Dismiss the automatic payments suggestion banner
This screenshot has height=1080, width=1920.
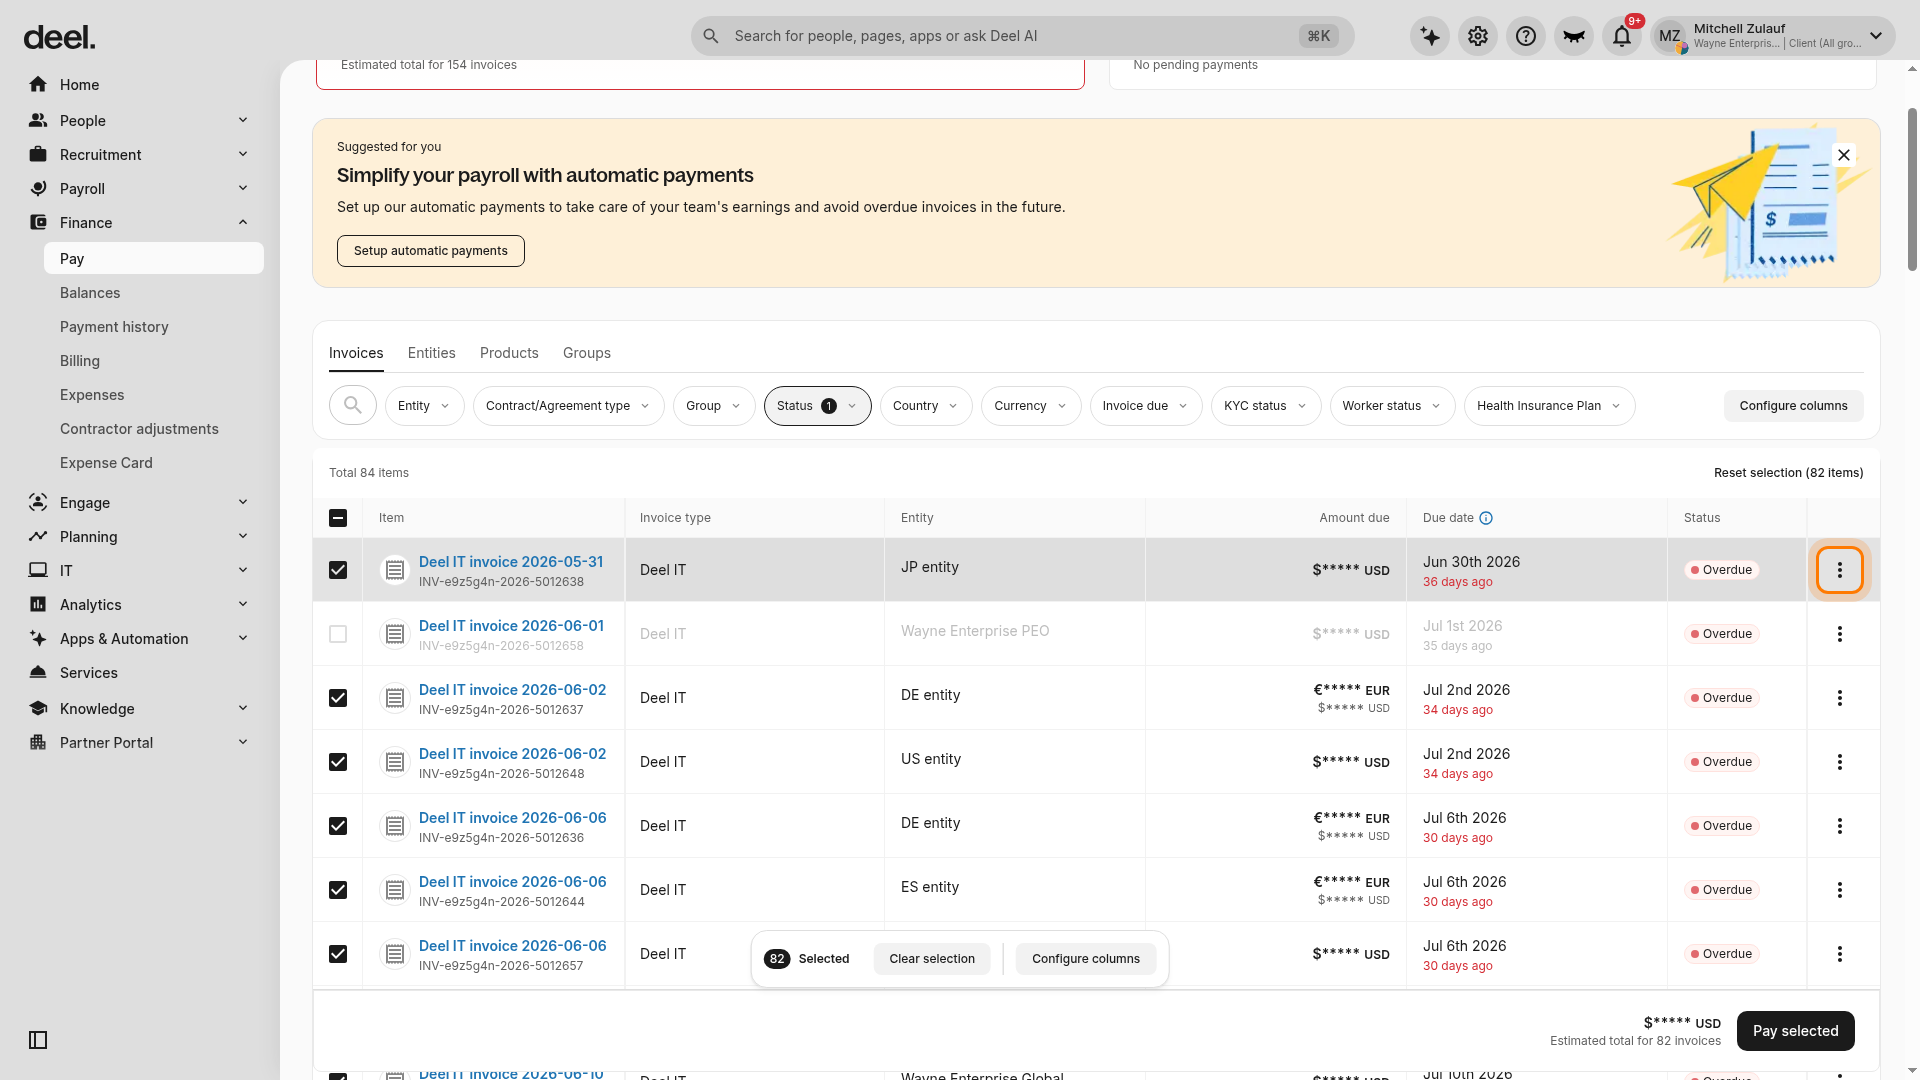(1844, 155)
